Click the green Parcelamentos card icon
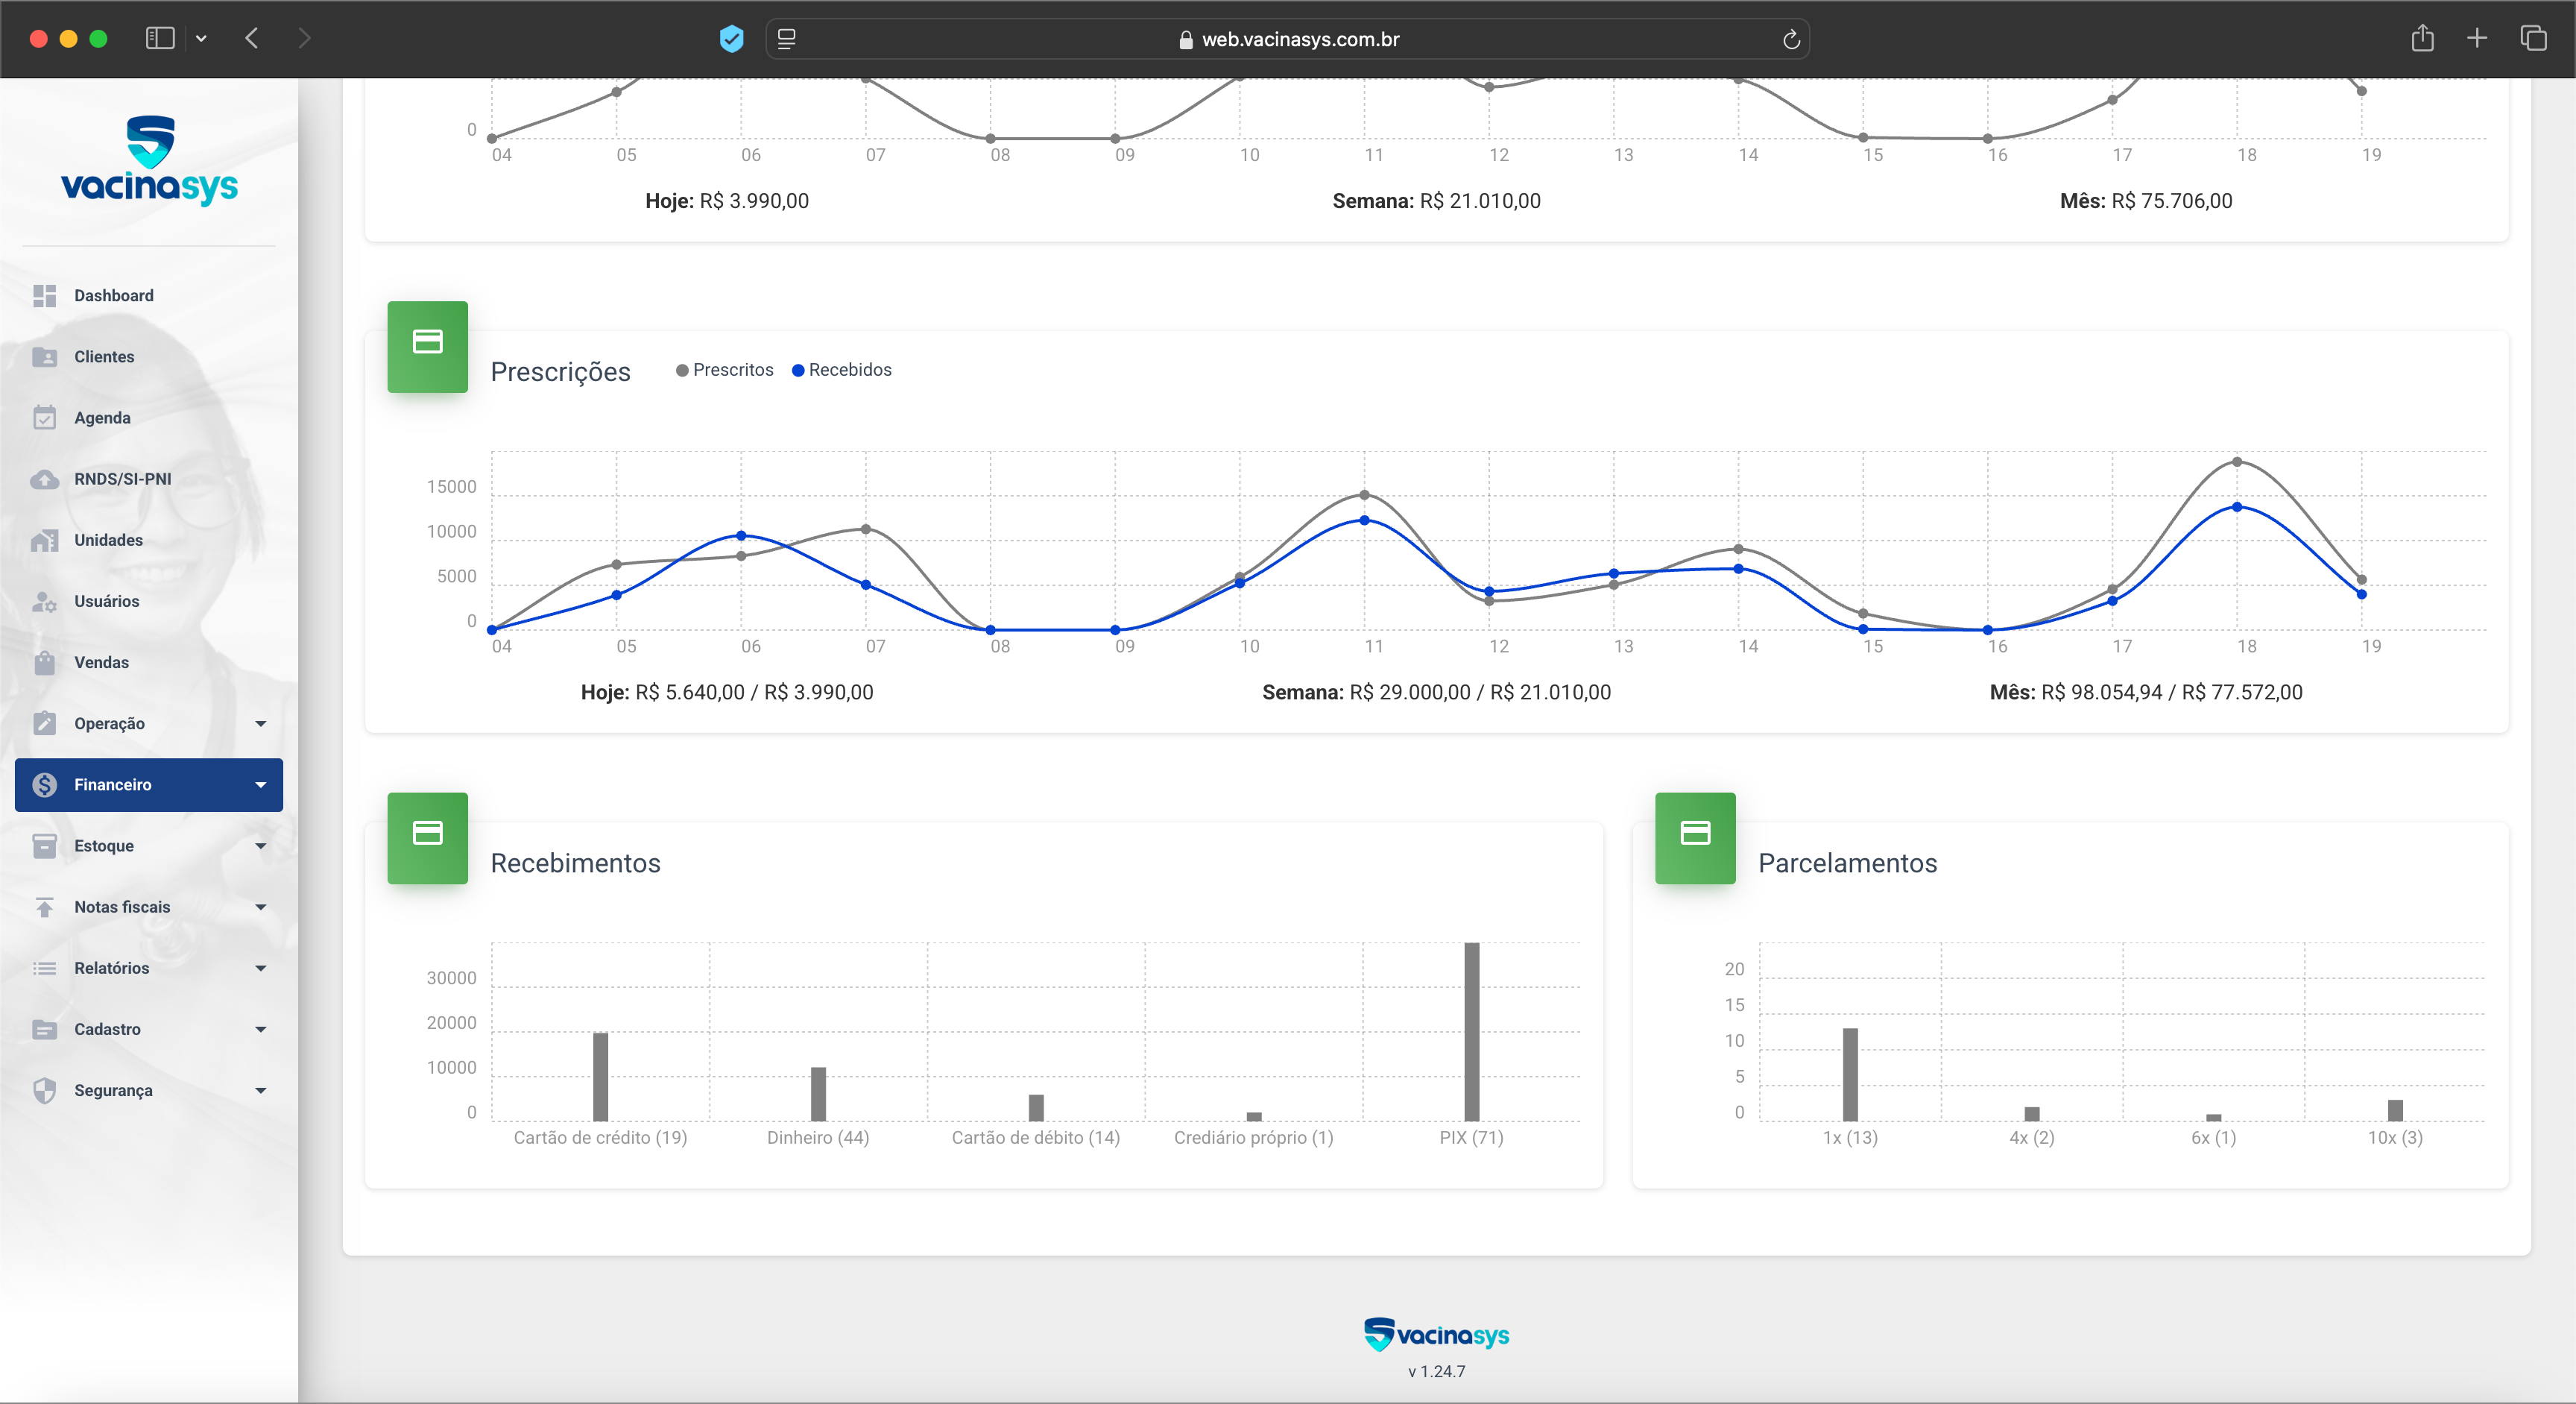 click(x=1695, y=838)
